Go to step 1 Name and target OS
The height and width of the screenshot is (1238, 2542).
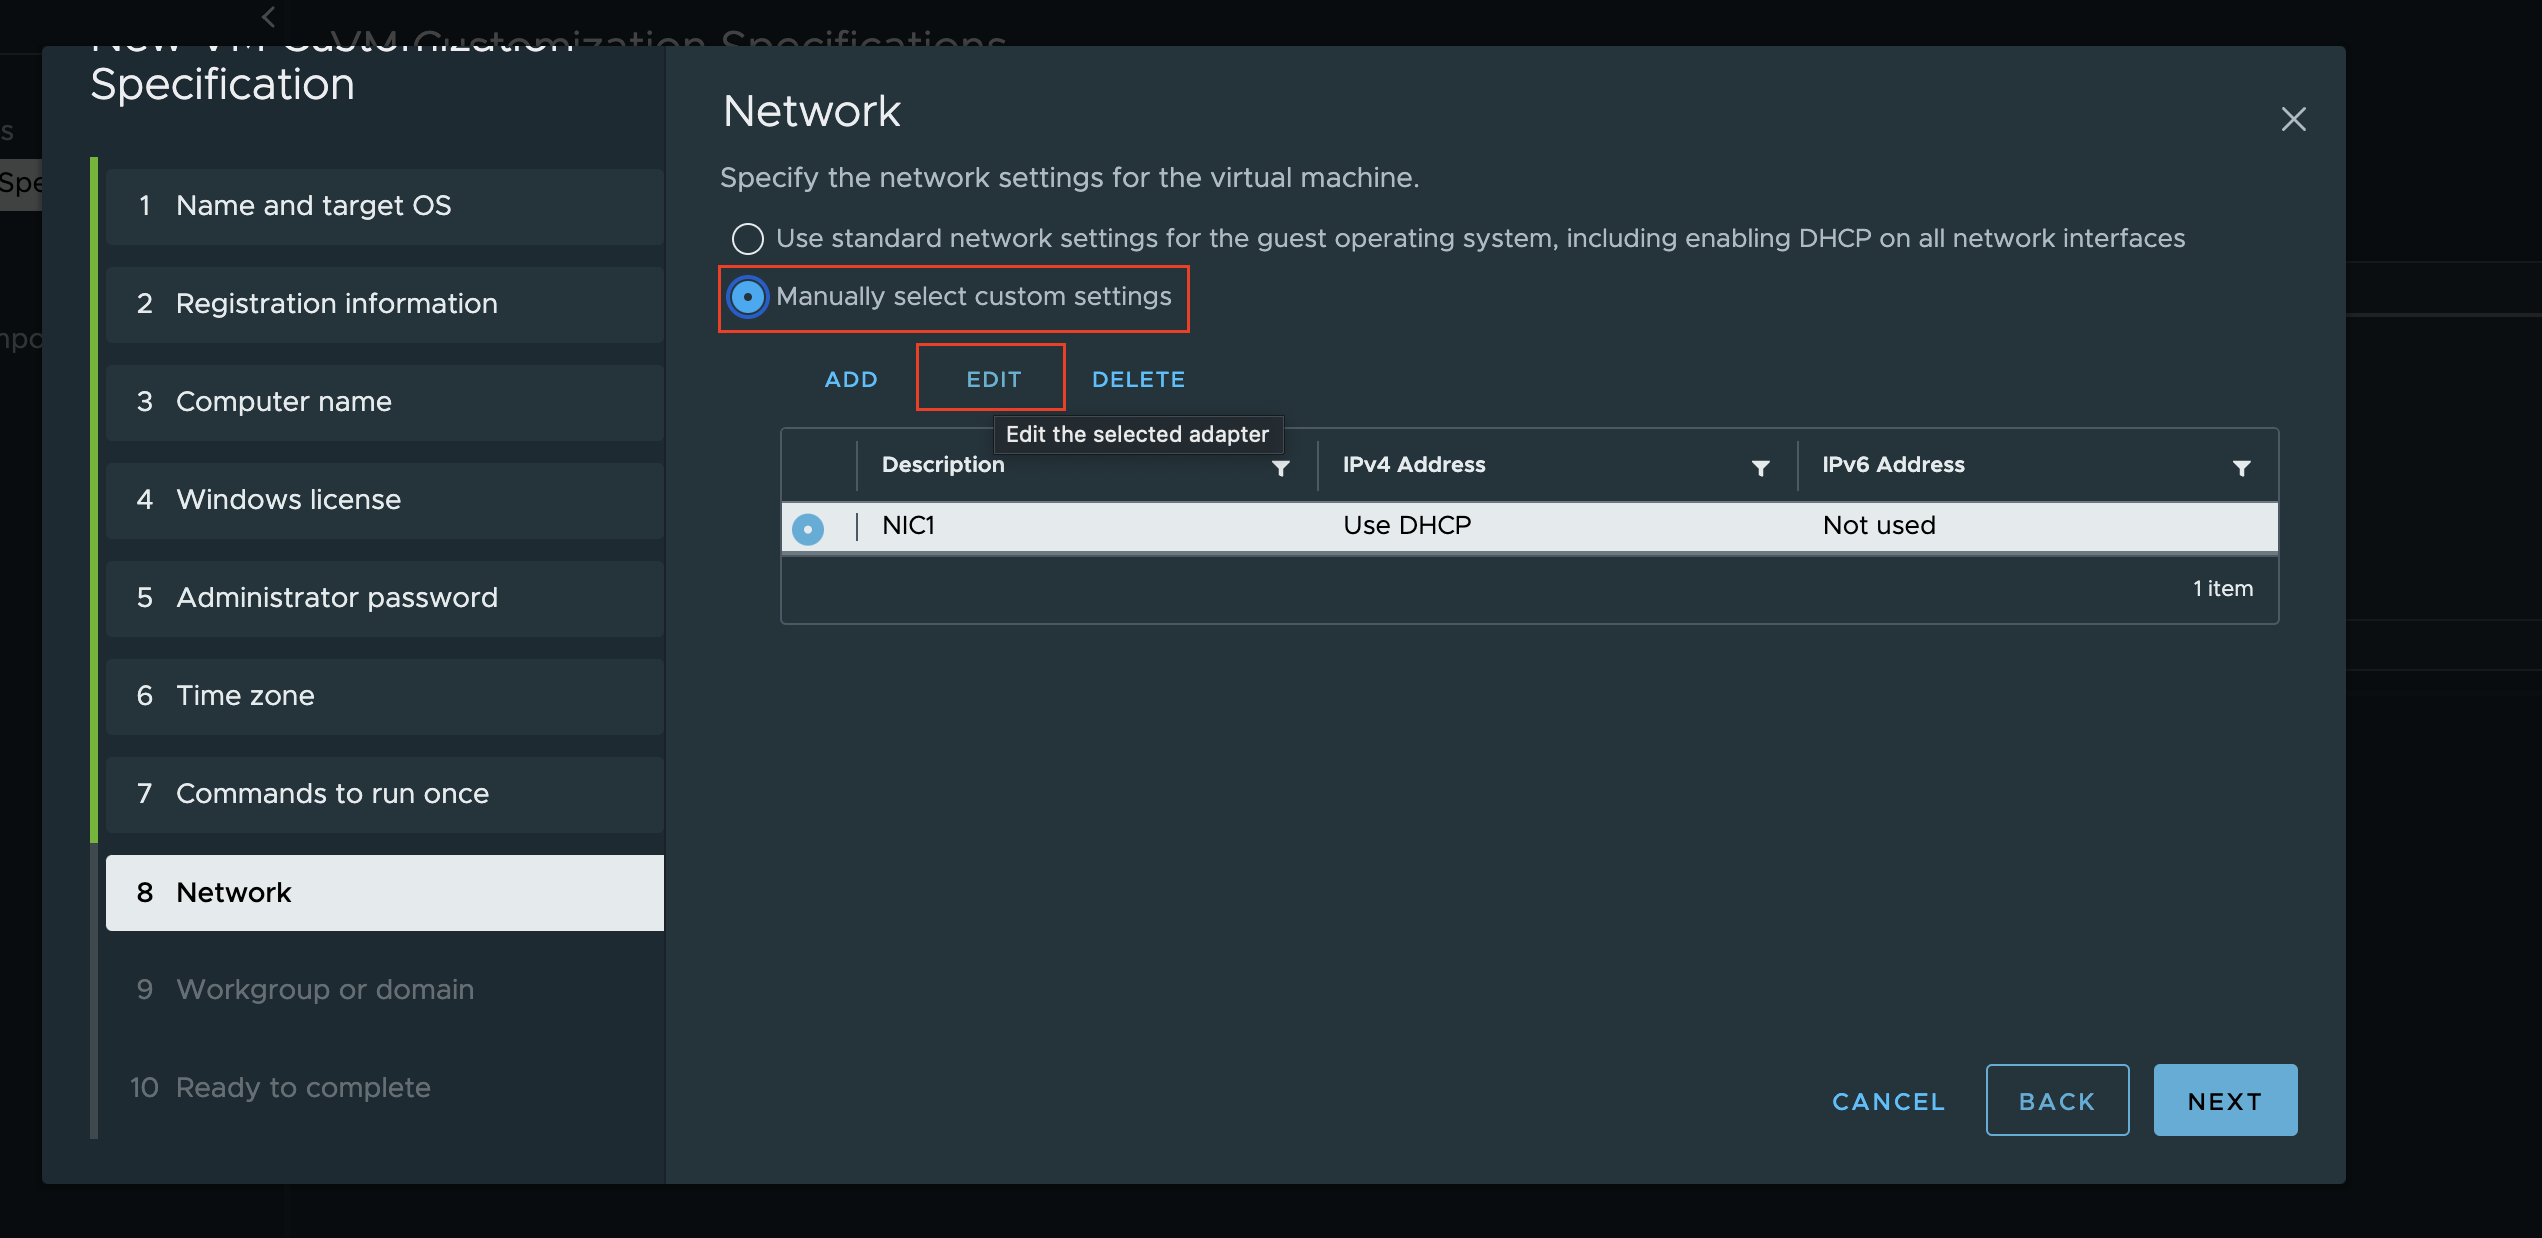(384, 206)
